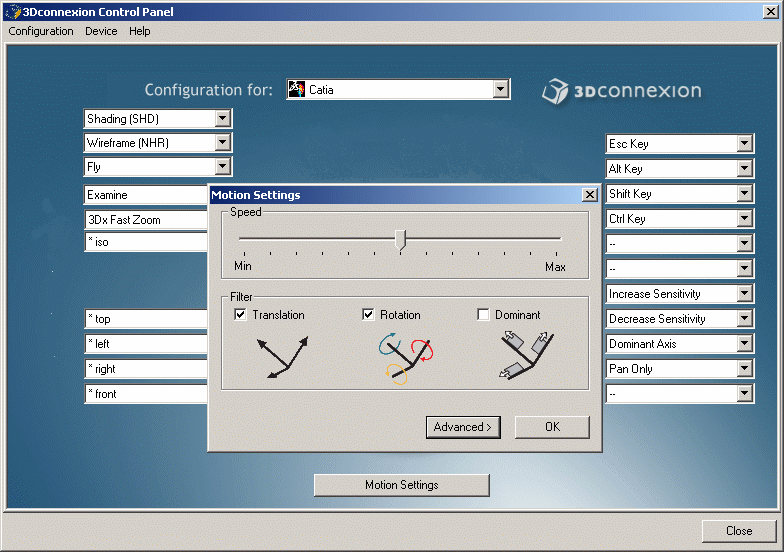
Task: Open the Configuration menu
Action: [41, 31]
